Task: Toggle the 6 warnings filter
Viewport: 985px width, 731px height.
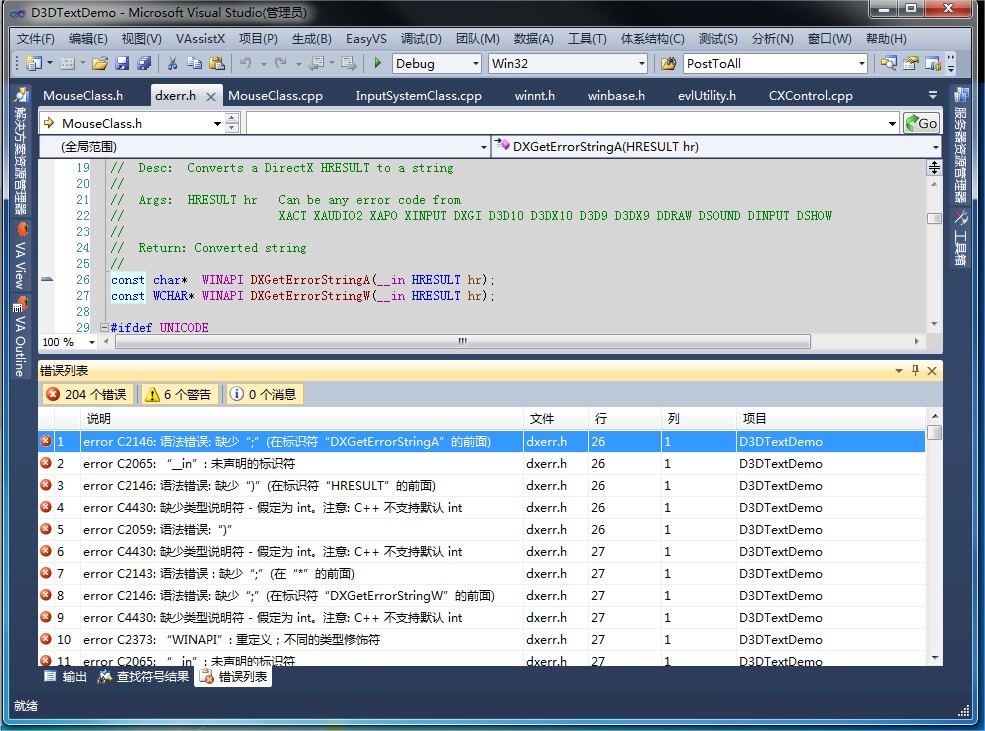Action: (179, 394)
